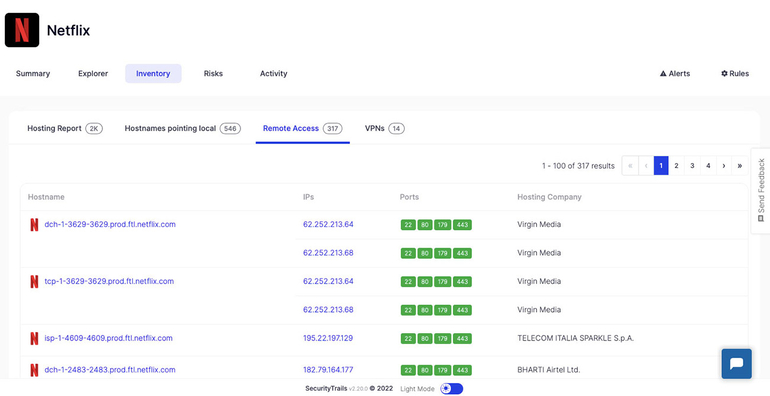770x396 pixels.
Task: Click Netflix icon beside isp-1-4609-4609 hostname
Action: [x=34, y=339]
